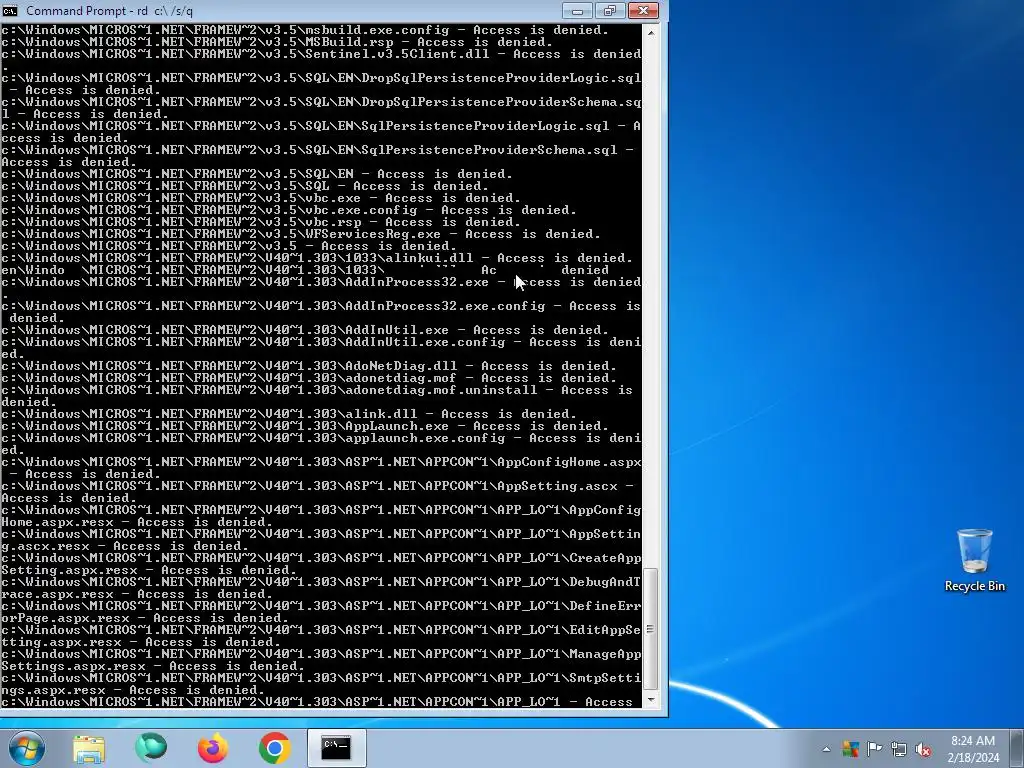Click the AppLaunch.exe access denied line
The image size is (1024, 768).
coord(305,426)
